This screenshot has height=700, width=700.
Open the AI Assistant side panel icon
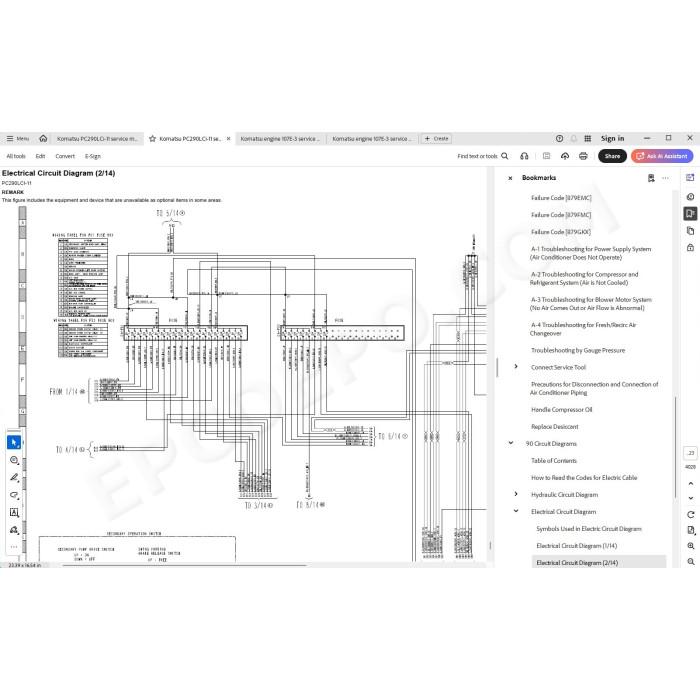[690, 178]
